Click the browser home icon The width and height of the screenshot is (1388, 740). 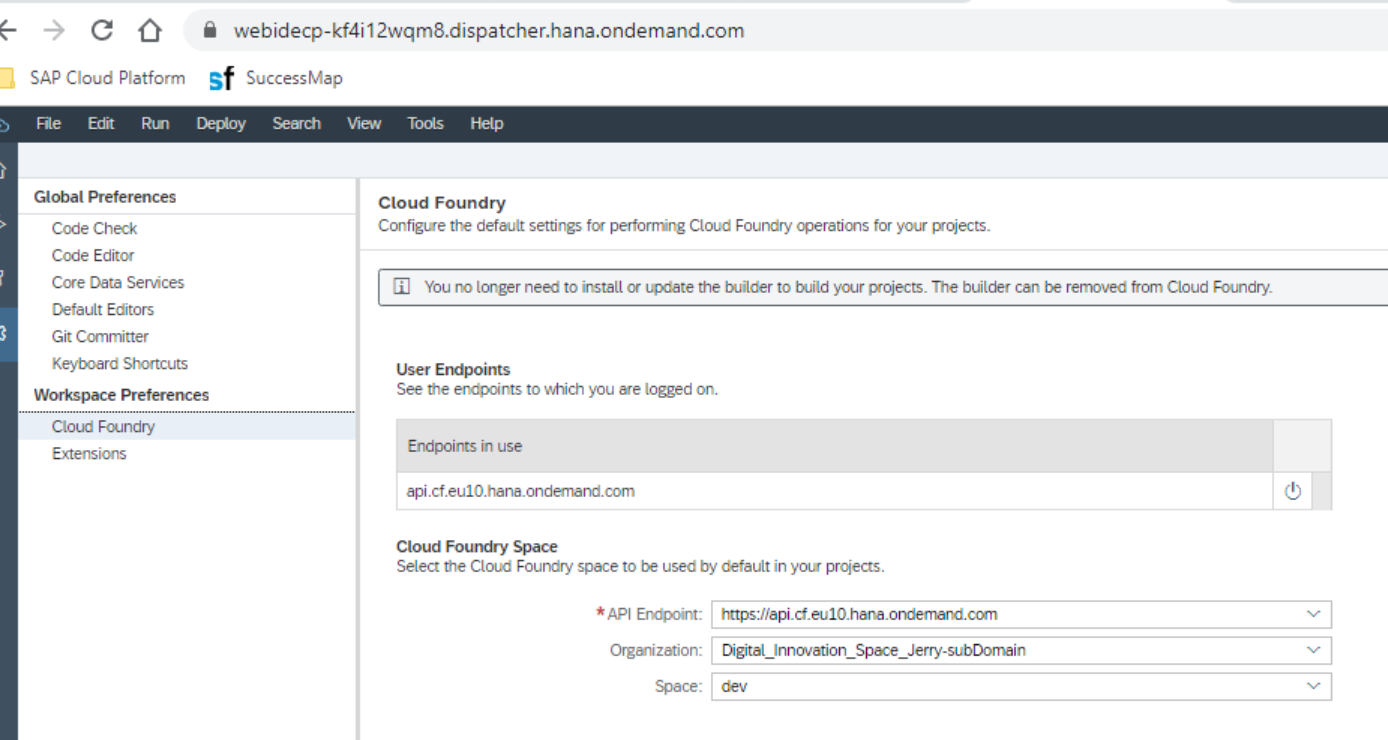point(150,31)
